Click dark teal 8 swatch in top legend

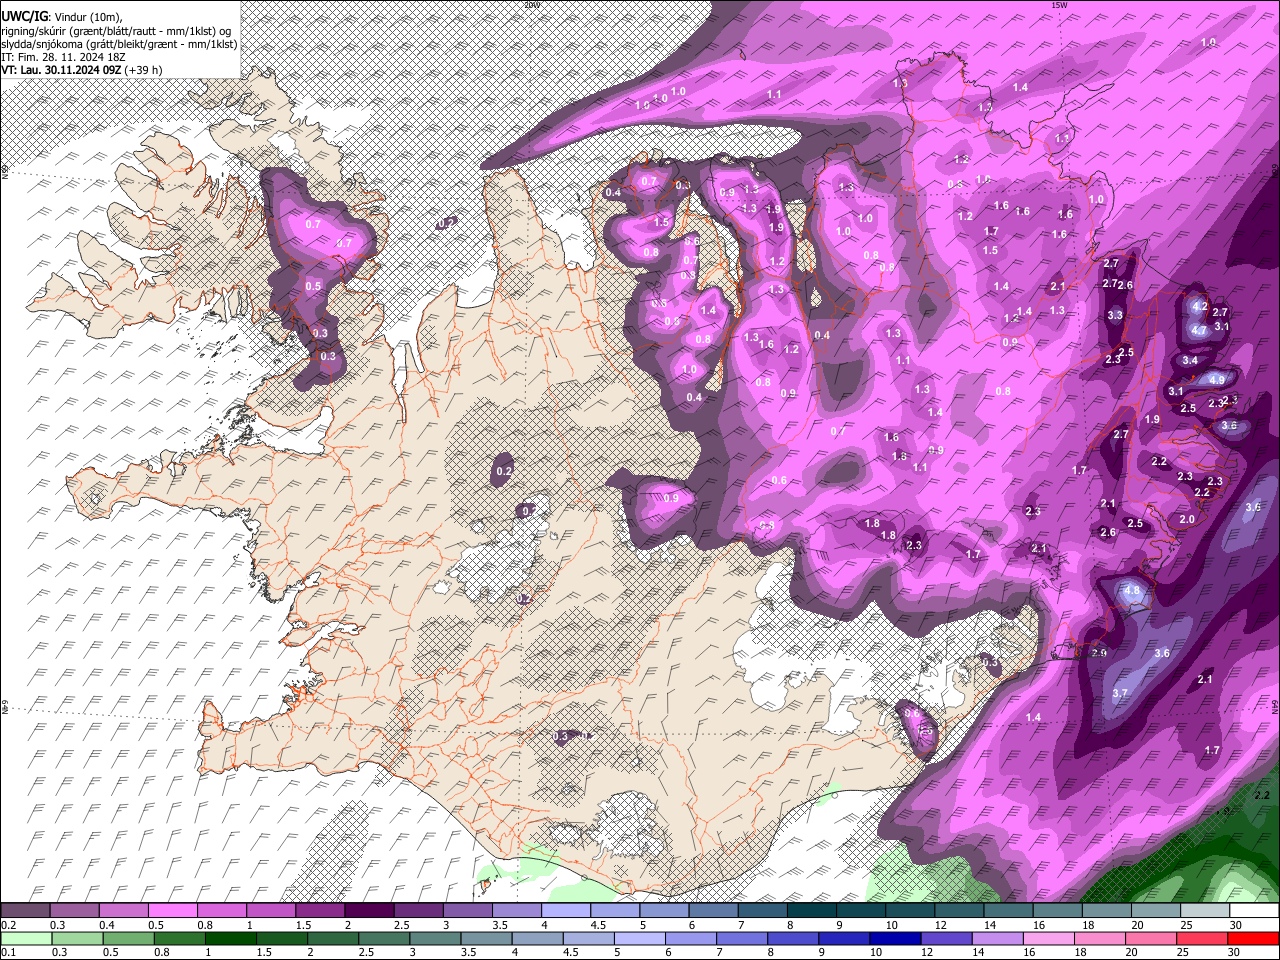812,910
